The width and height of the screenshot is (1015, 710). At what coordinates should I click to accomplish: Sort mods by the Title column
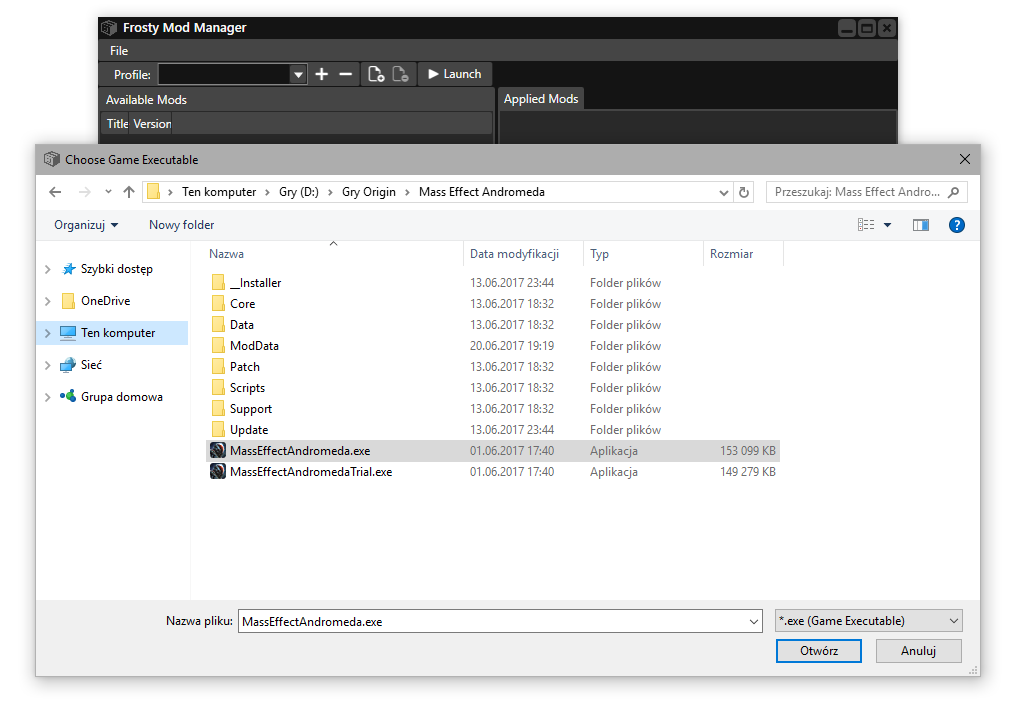point(117,124)
